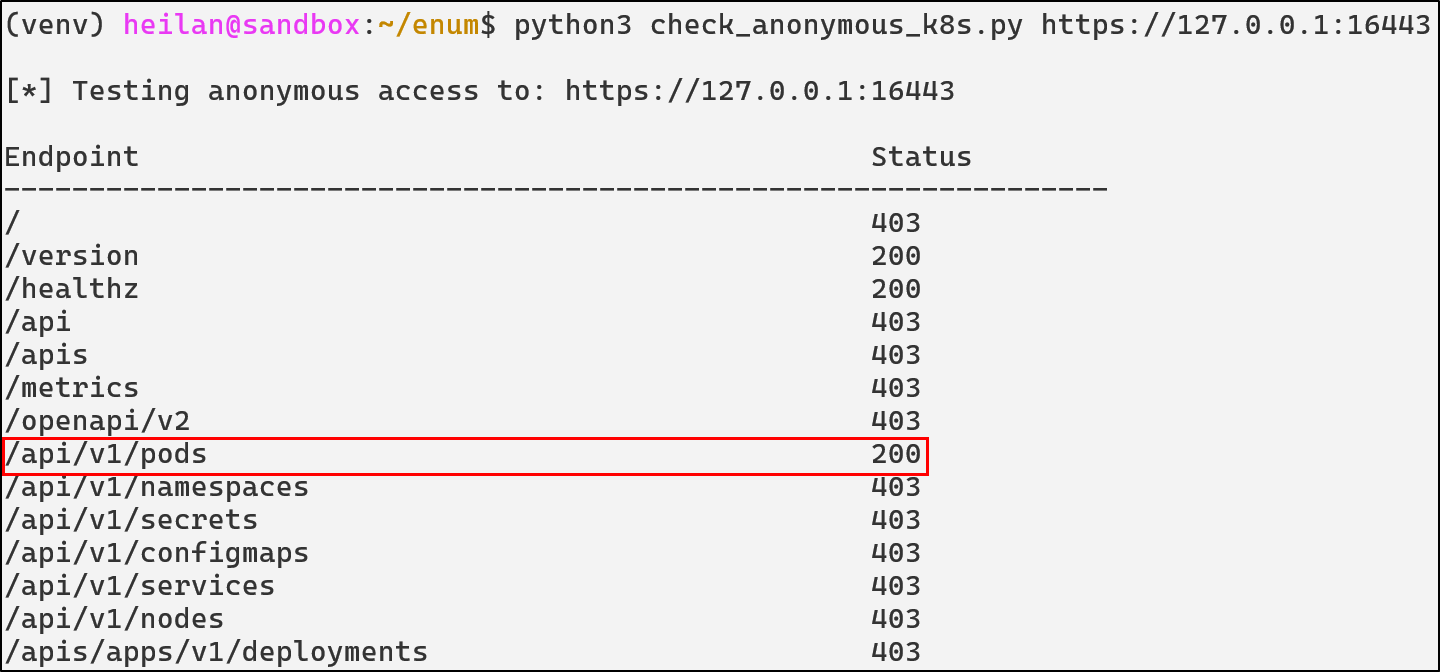Screen dimensions: 1440x672
Task: Click the URL in the Testing anonymous access line
Action: [x=760, y=91]
